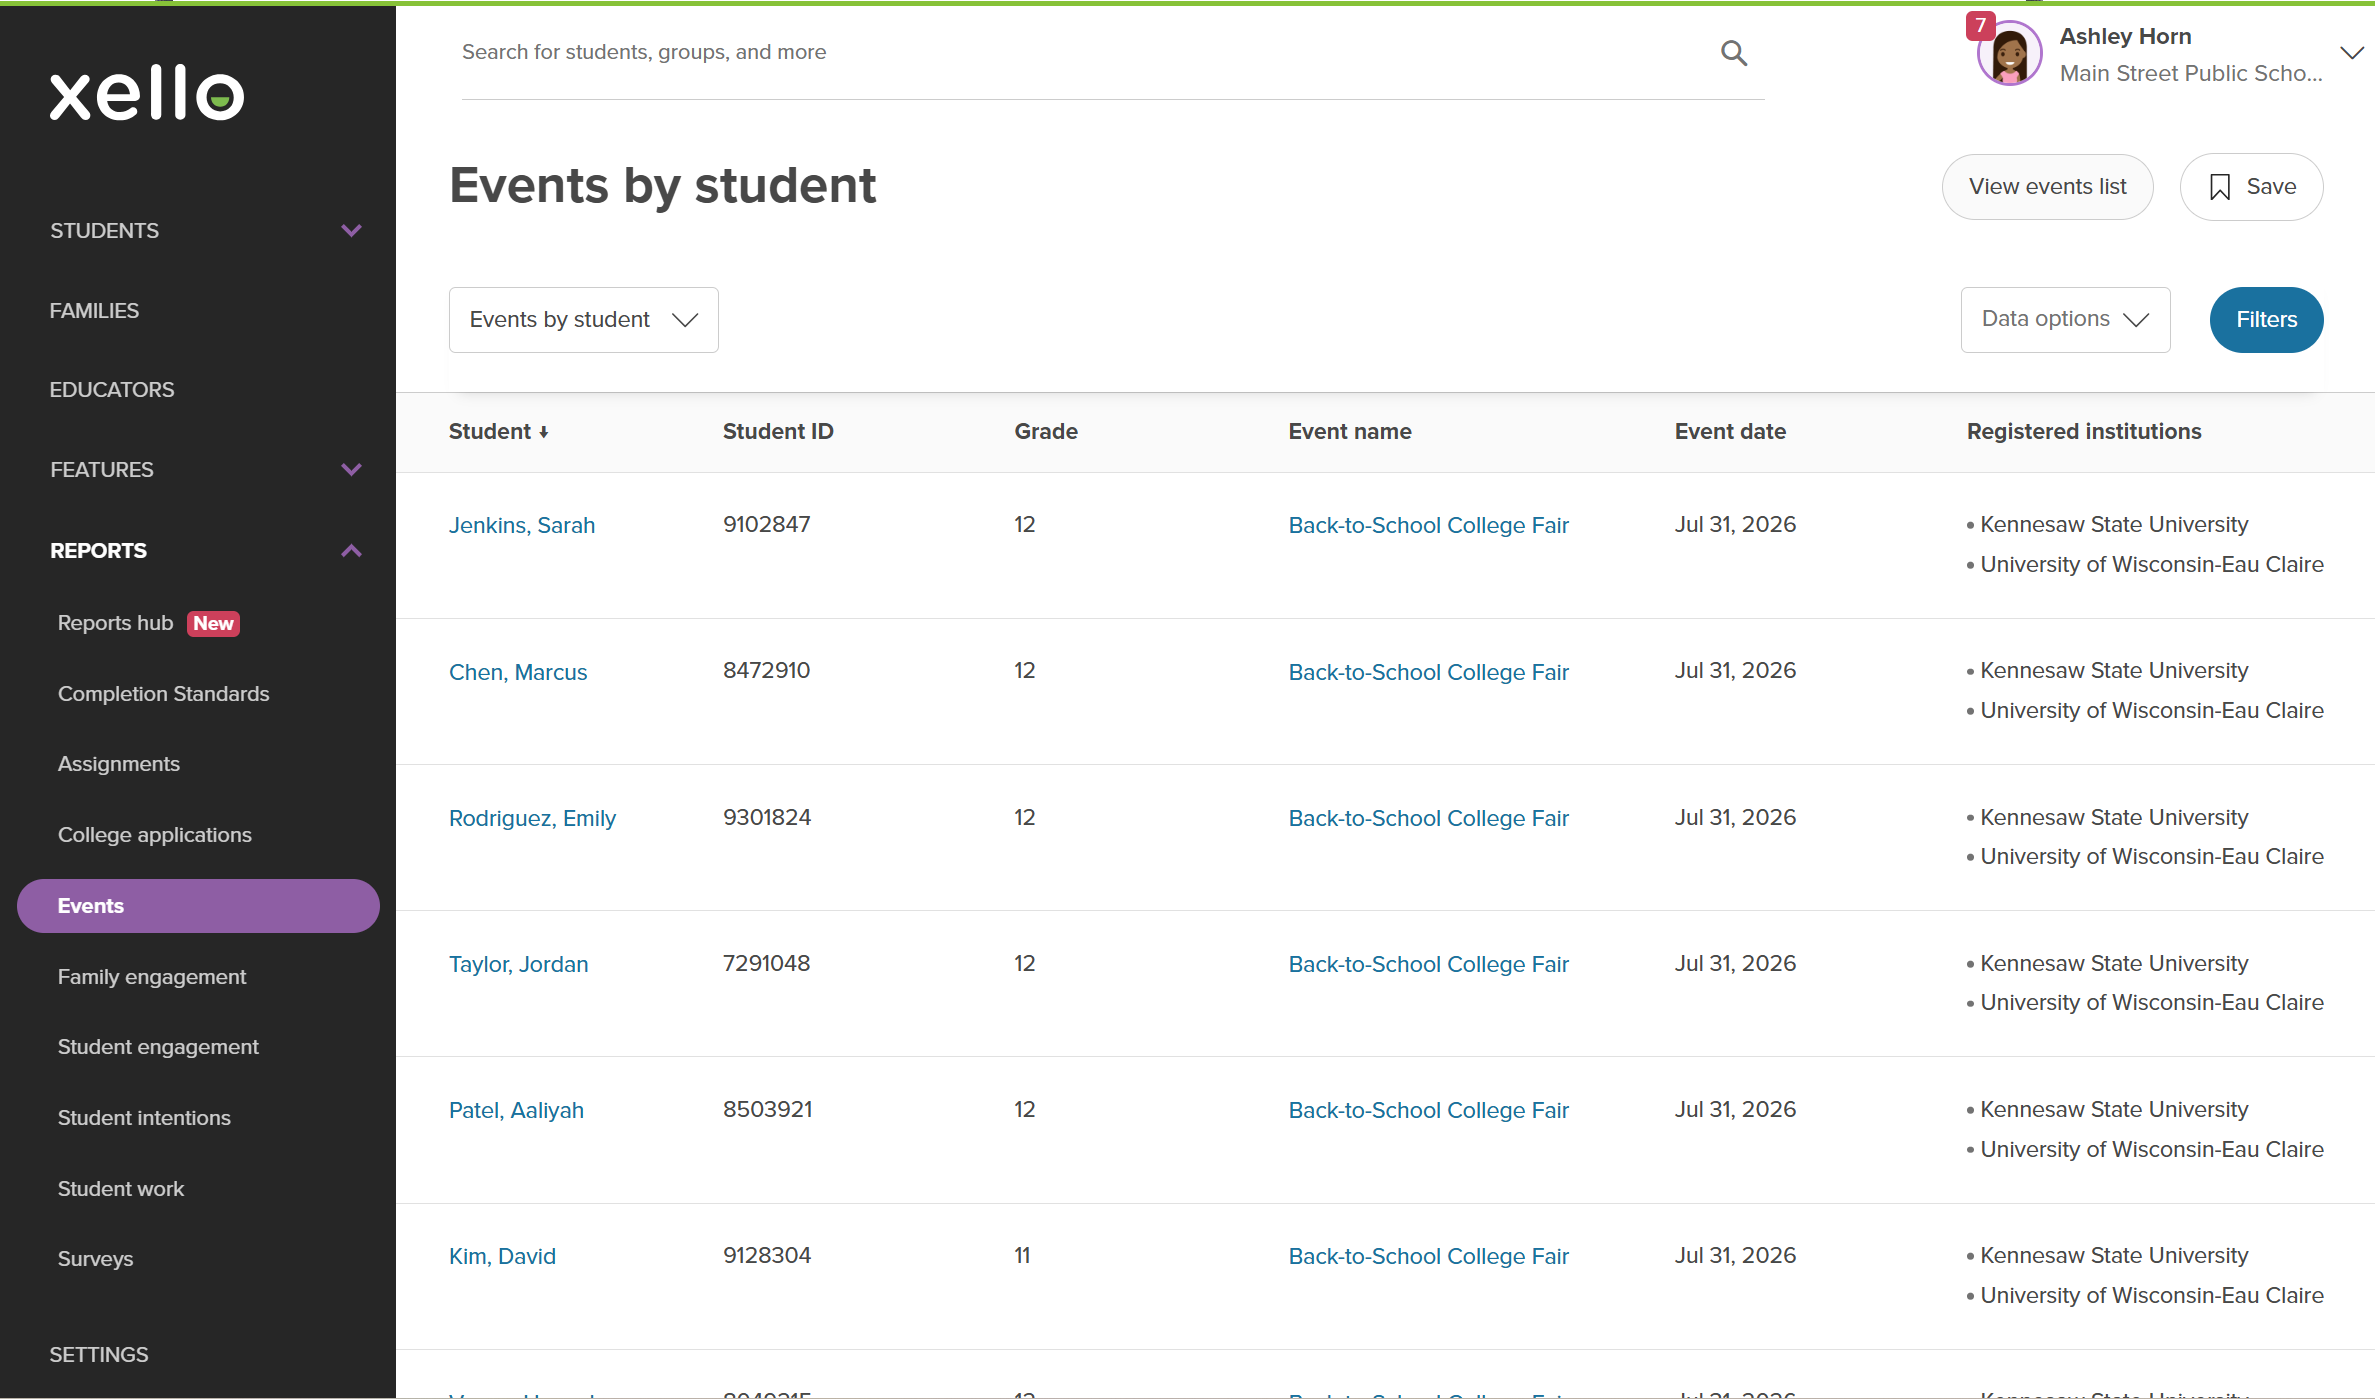Image resolution: width=2375 pixels, height=1399 pixels.
Task: Open Family engagement report
Action: pos(152,977)
